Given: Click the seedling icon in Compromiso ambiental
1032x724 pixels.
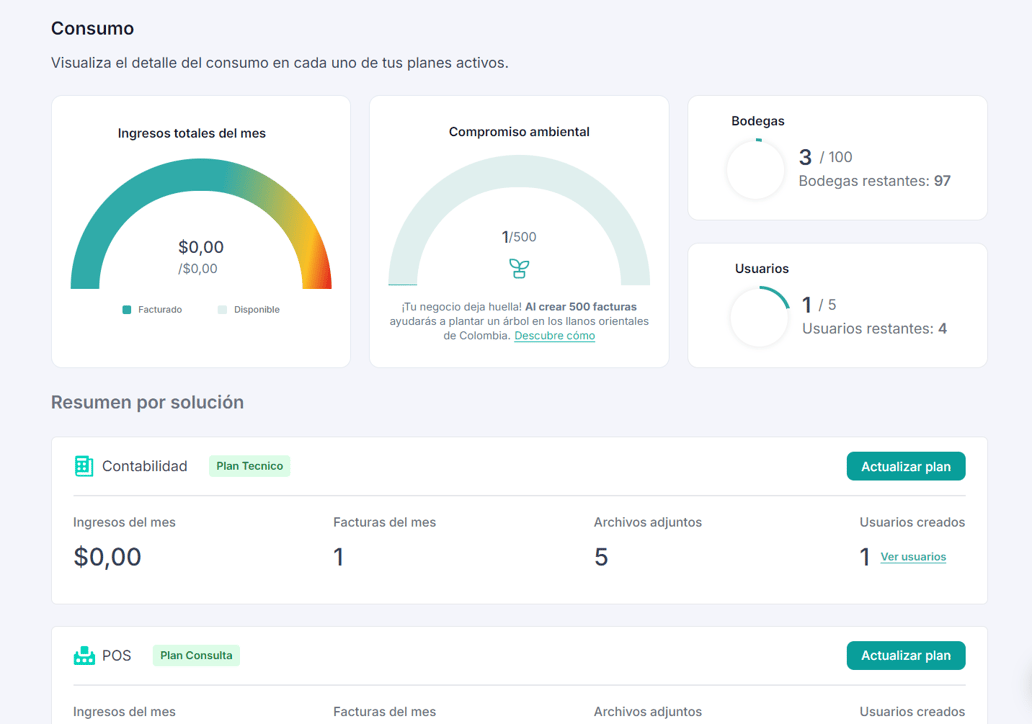Looking at the screenshot, I should pos(519,270).
